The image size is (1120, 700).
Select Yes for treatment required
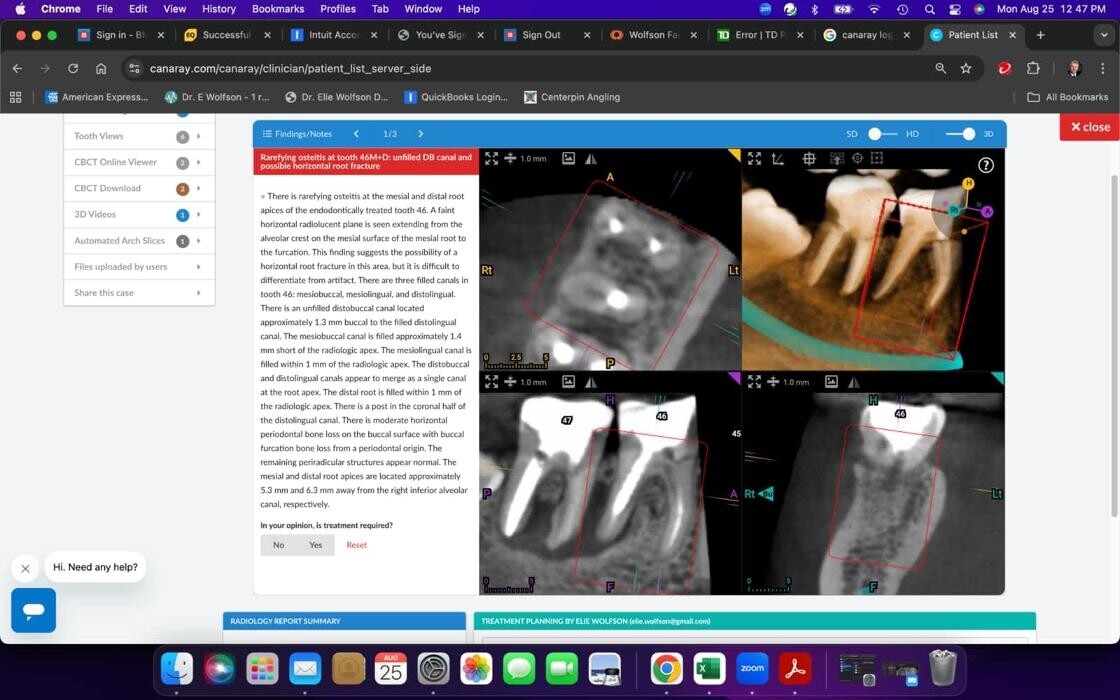[x=316, y=545]
